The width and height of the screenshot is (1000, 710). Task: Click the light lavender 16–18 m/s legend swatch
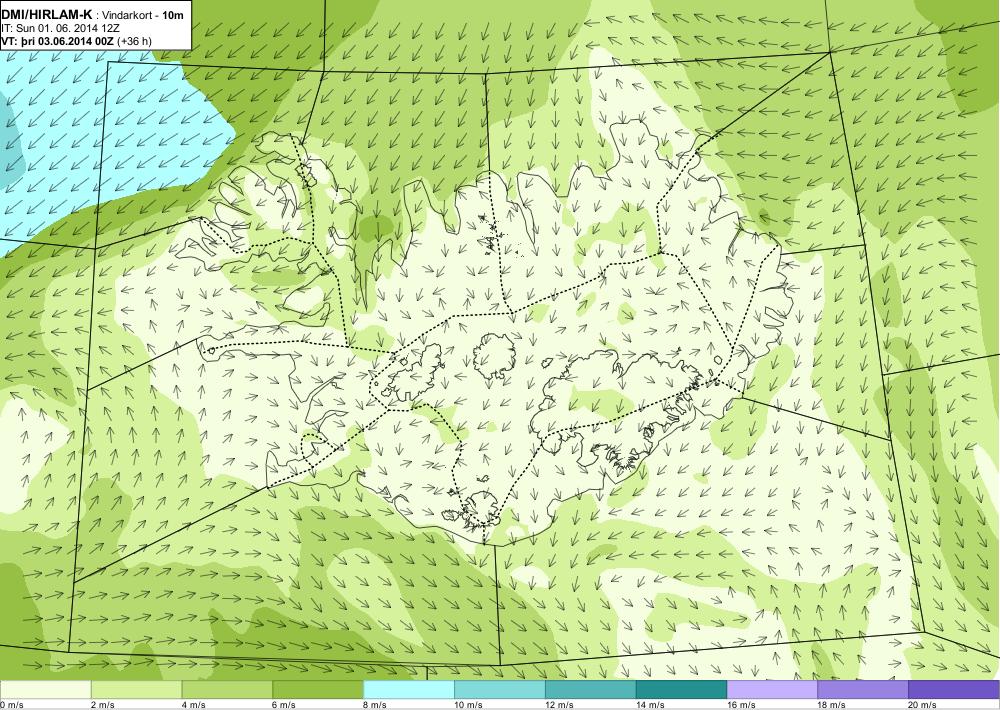pyautogui.click(x=772, y=690)
